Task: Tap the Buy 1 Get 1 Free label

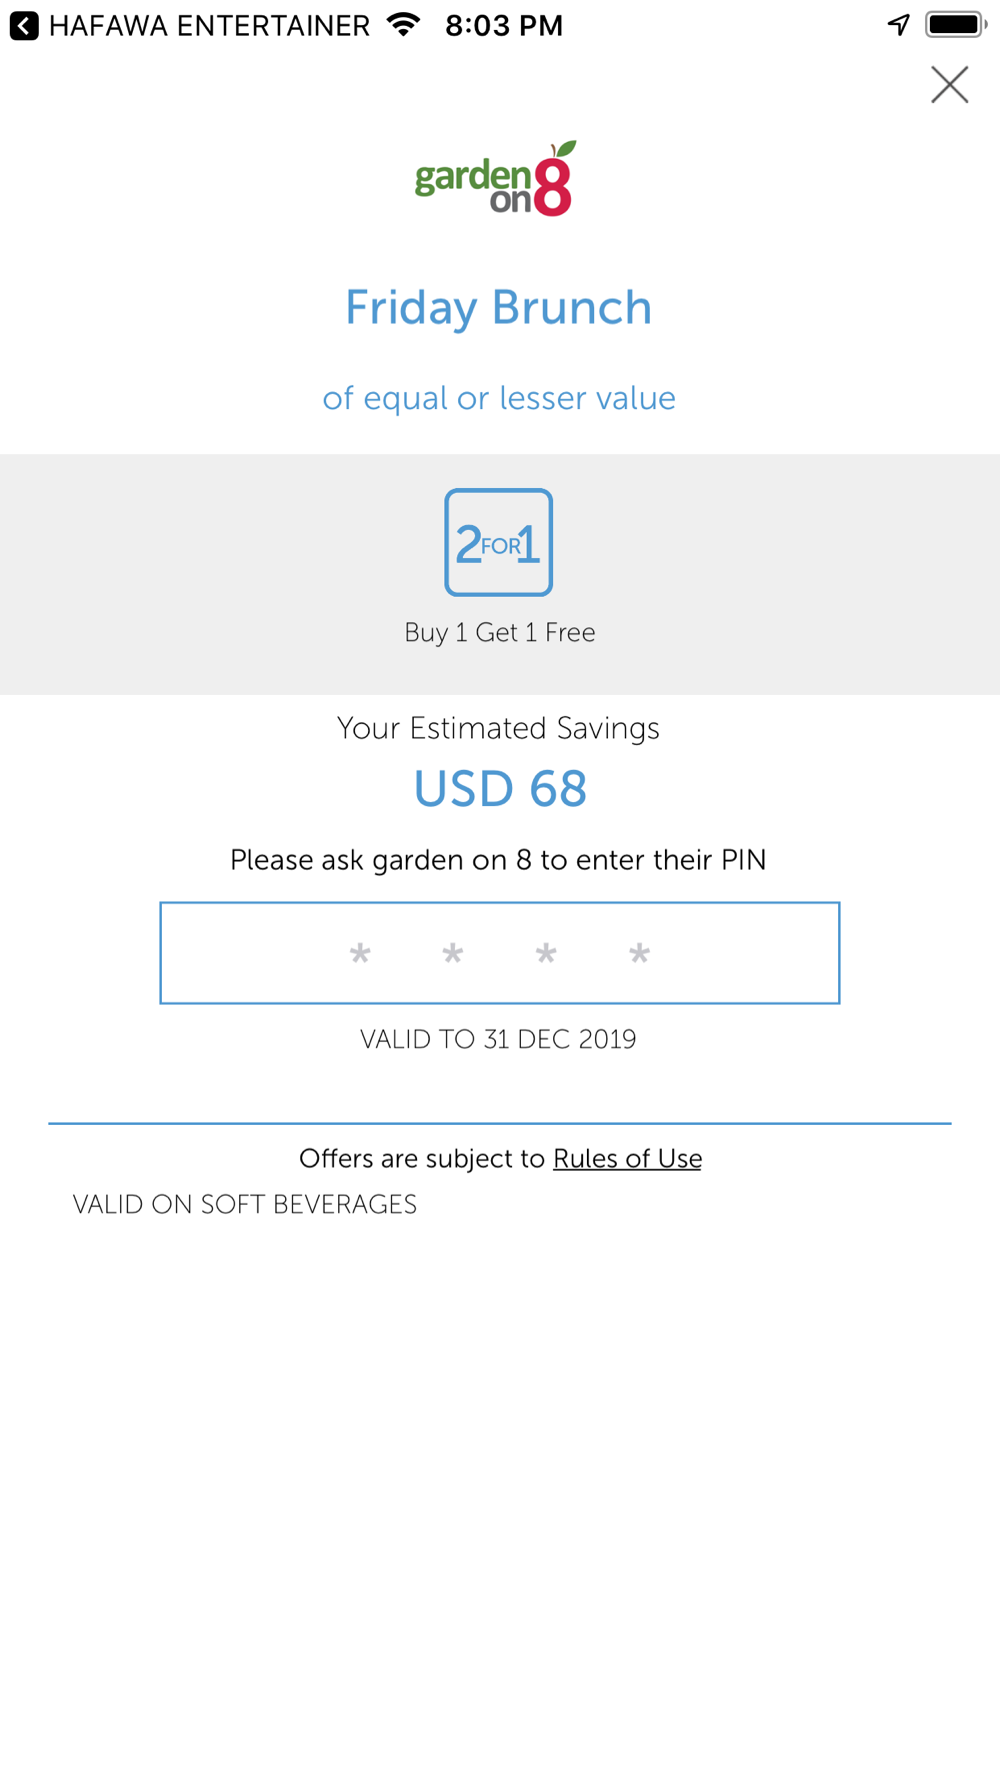Action: click(x=500, y=632)
